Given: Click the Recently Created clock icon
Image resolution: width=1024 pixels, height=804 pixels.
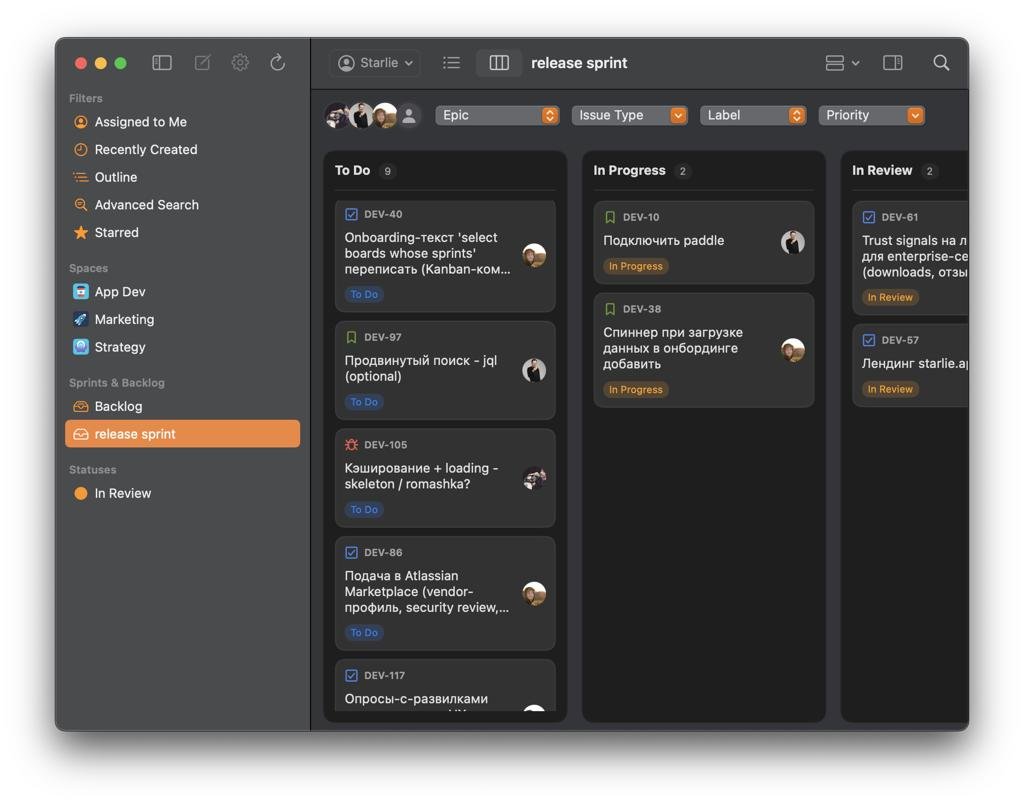Looking at the screenshot, I should pos(80,150).
